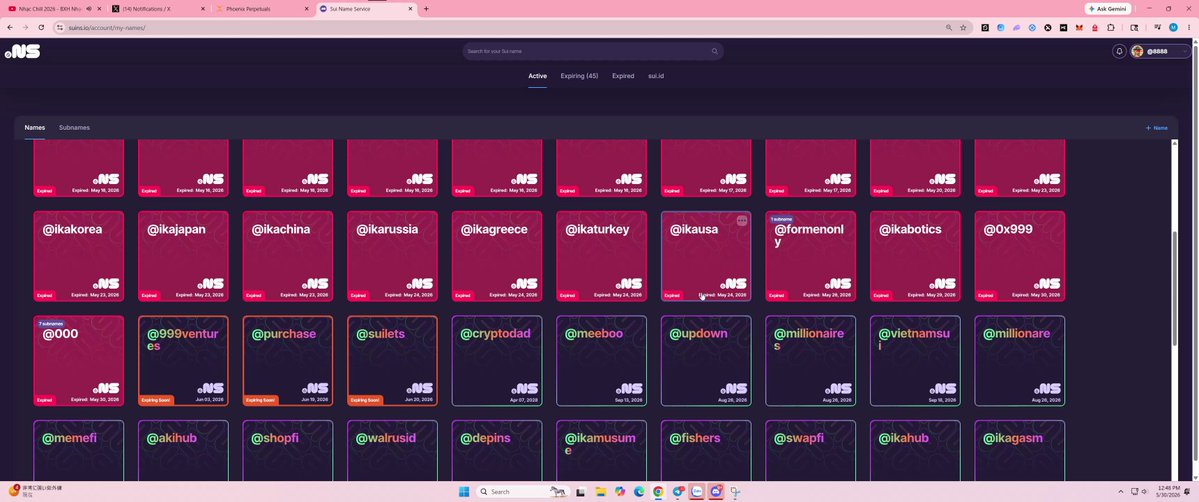
Task: Open the sui.id tab
Action: point(656,76)
